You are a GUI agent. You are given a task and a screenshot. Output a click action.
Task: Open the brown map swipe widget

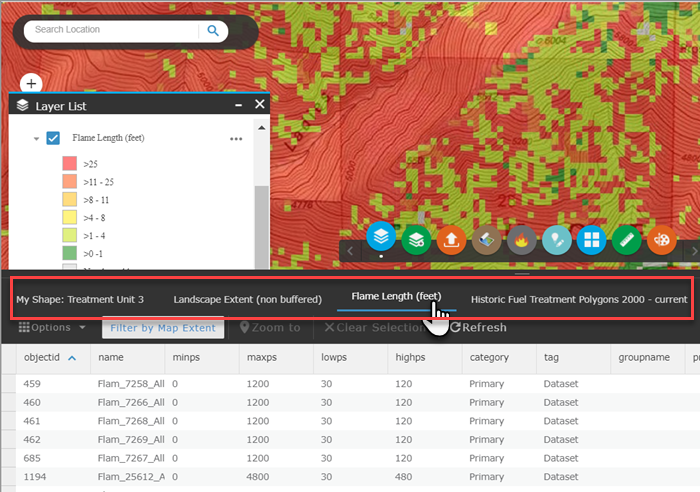point(486,240)
